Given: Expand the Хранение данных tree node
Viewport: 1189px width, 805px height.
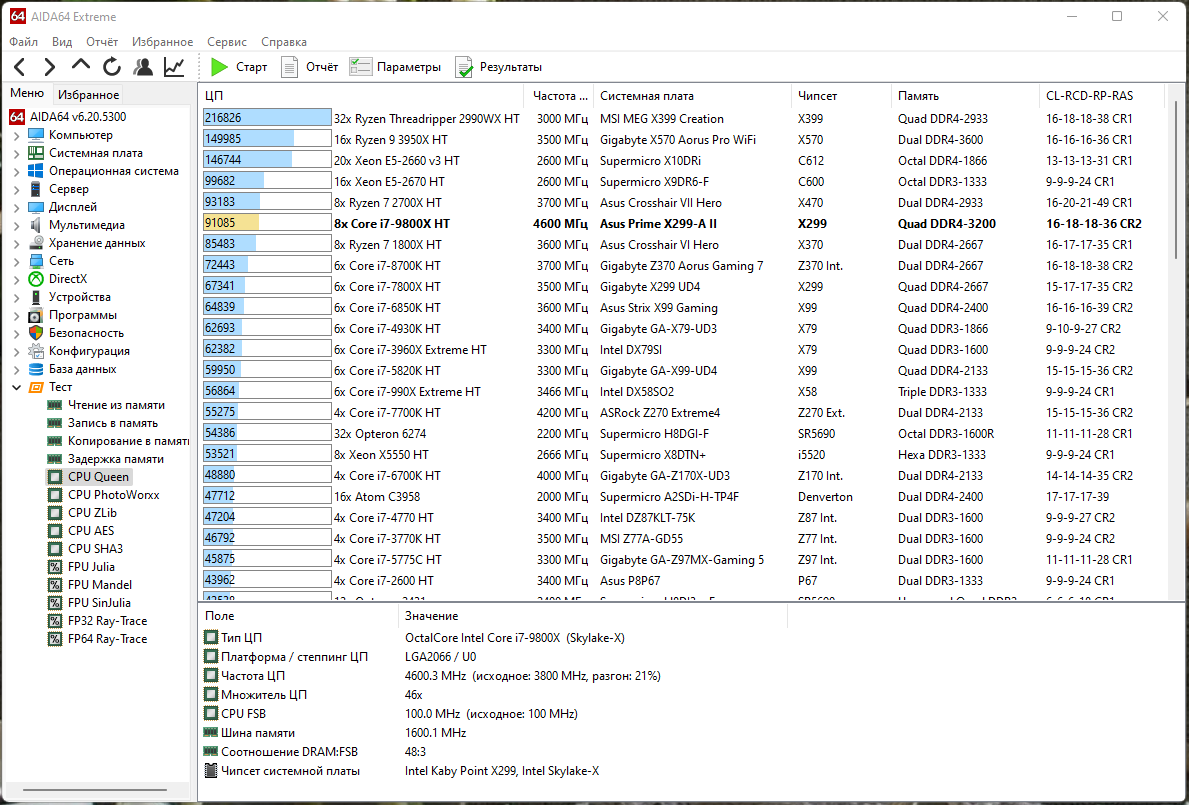Looking at the screenshot, I should tap(17, 244).
